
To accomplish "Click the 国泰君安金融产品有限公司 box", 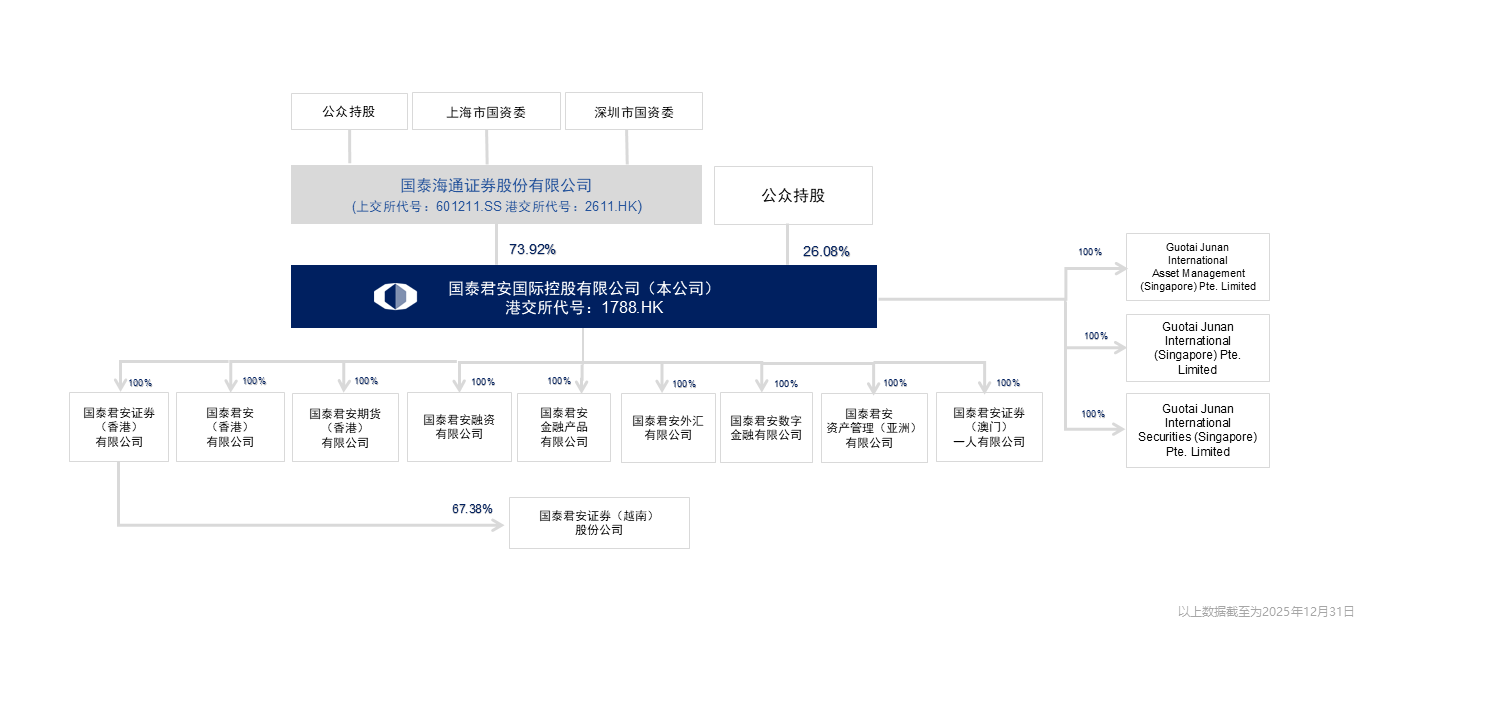I will tap(564, 427).
